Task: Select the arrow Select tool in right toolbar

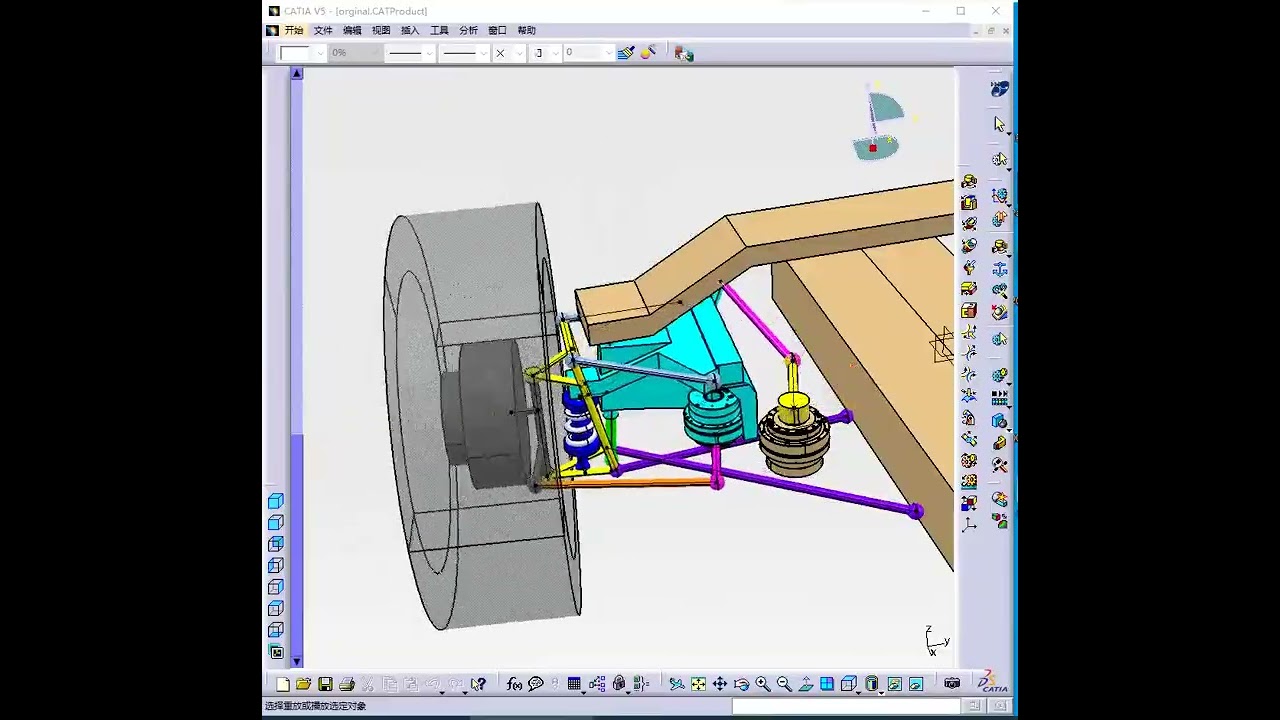Action: [999, 124]
